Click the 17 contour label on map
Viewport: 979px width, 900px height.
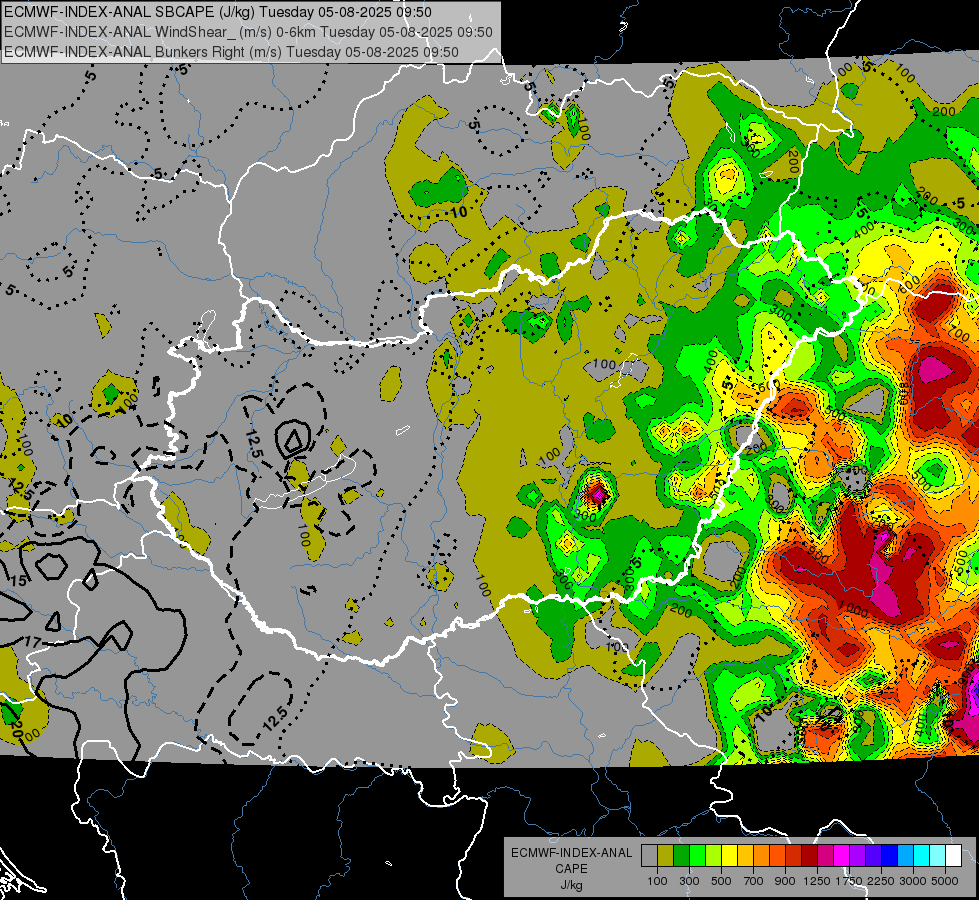coord(32,641)
